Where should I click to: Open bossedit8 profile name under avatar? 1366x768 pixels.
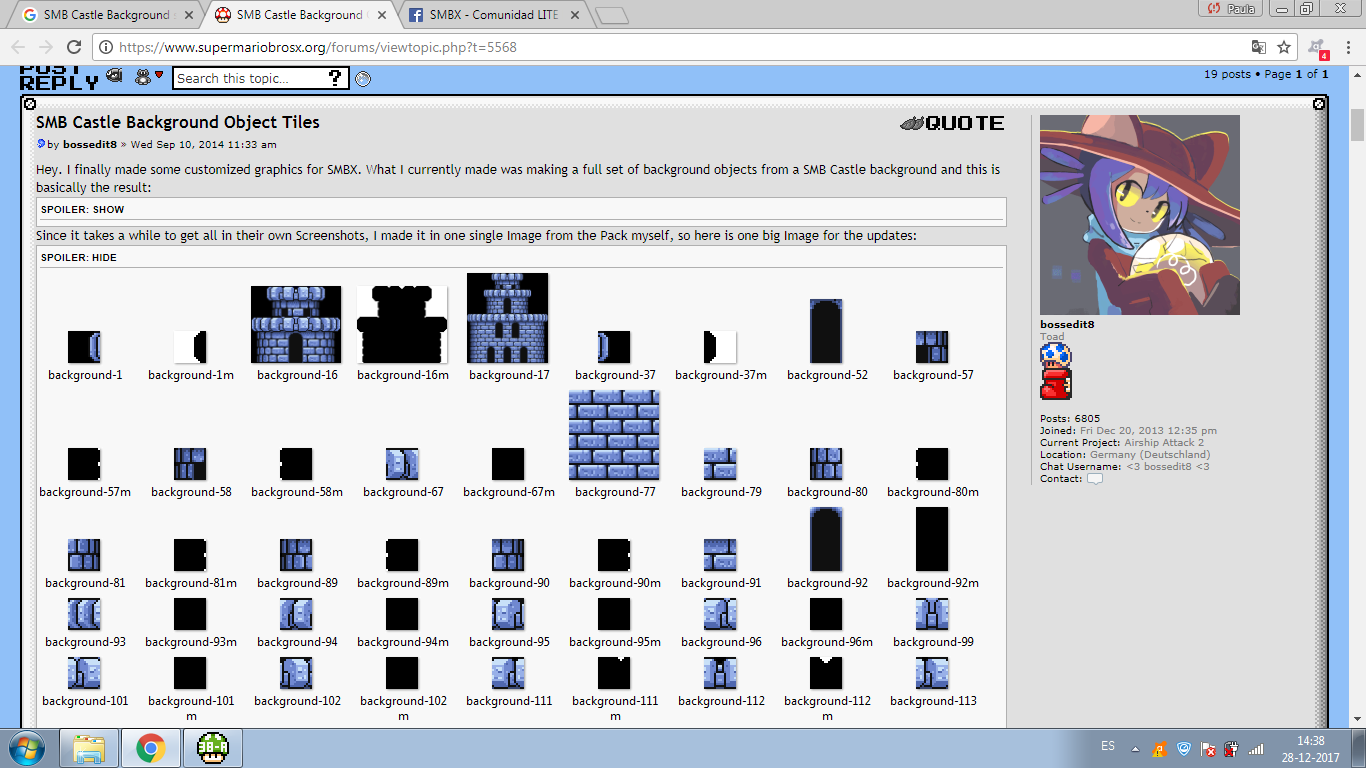(x=1067, y=324)
